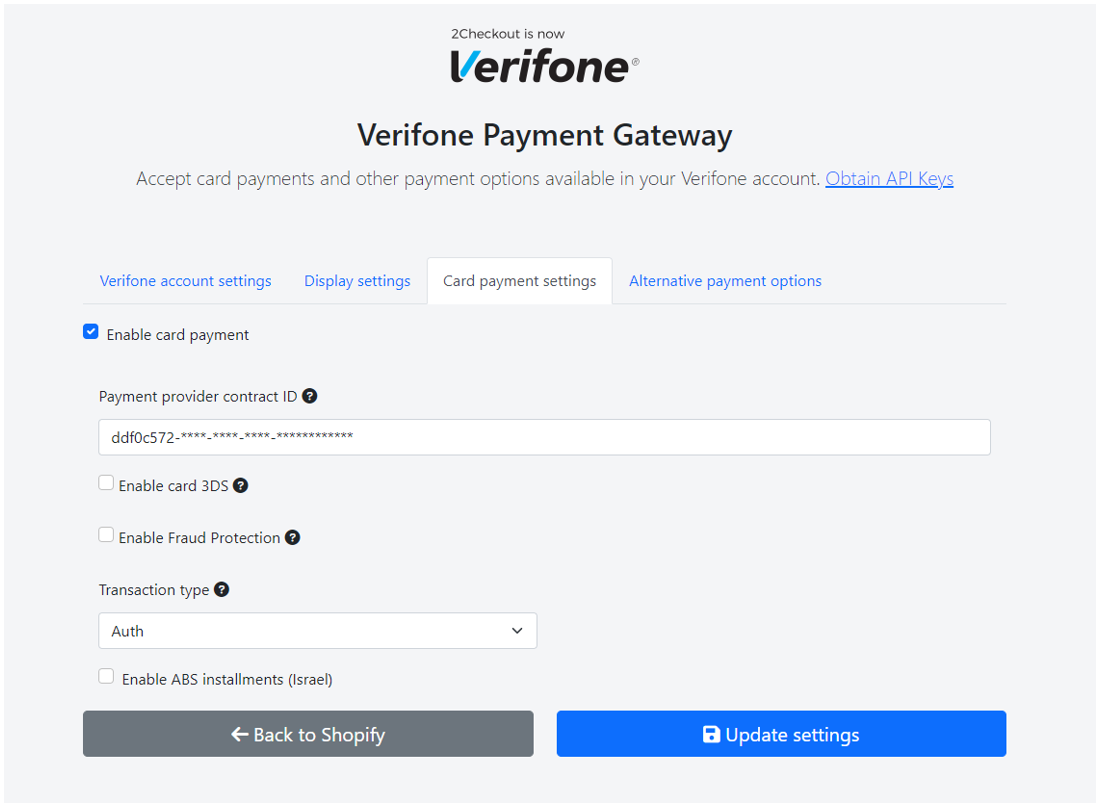Click the help icon next to Enable card 3DS
This screenshot has height=807, width=1101.
click(x=241, y=485)
